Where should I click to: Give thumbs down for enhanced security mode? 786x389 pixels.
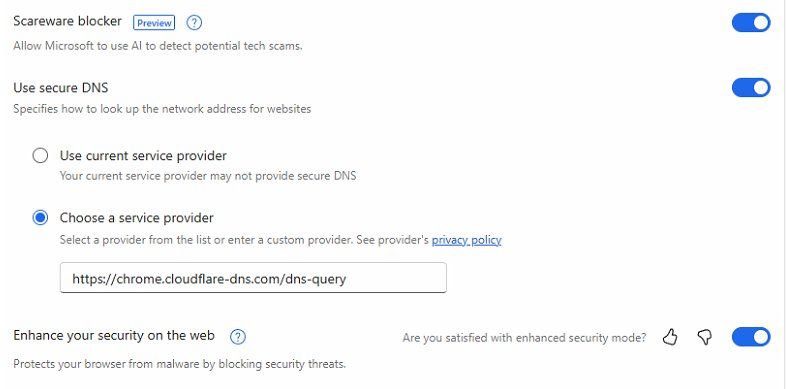pyautogui.click(x=704, y=337)
